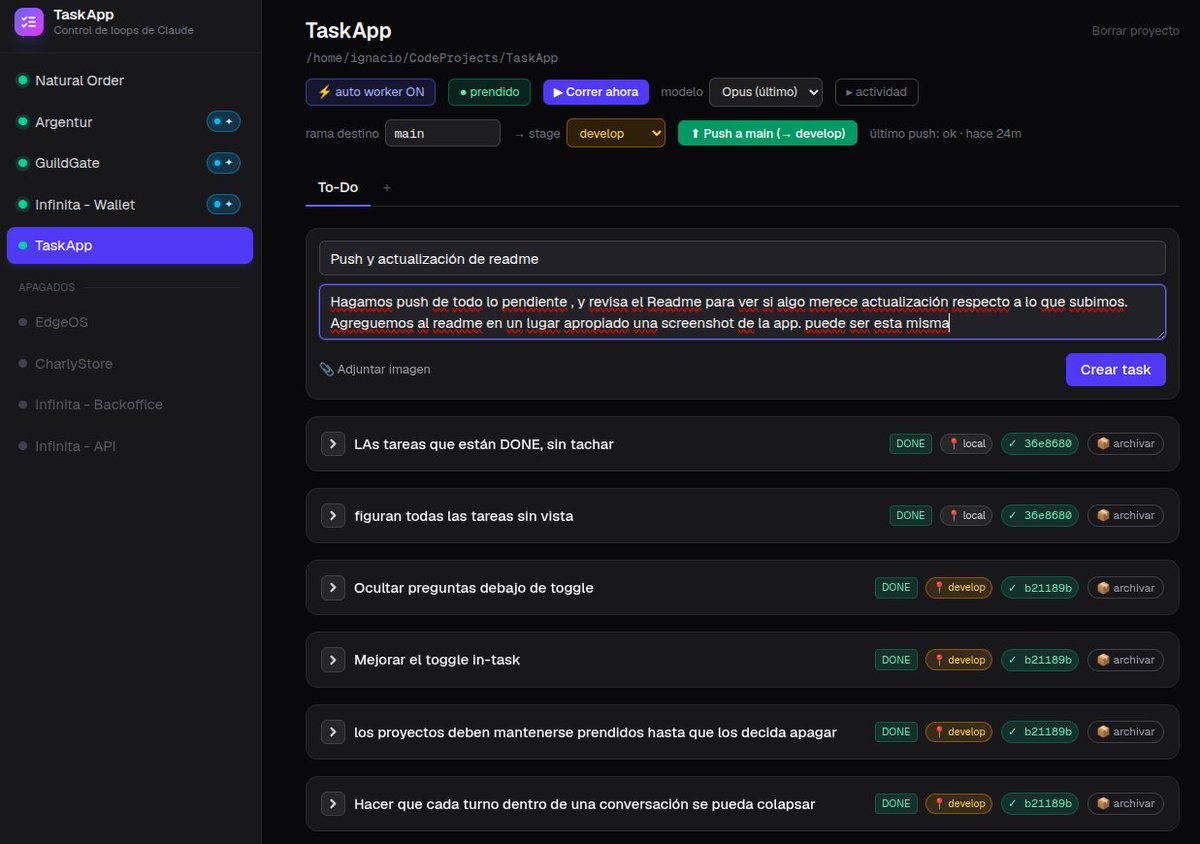The width and height of the screenshot is (1200, 844).
Task: Archive task los proyectos deben mantenerse prendidos
Action: 1126,732
